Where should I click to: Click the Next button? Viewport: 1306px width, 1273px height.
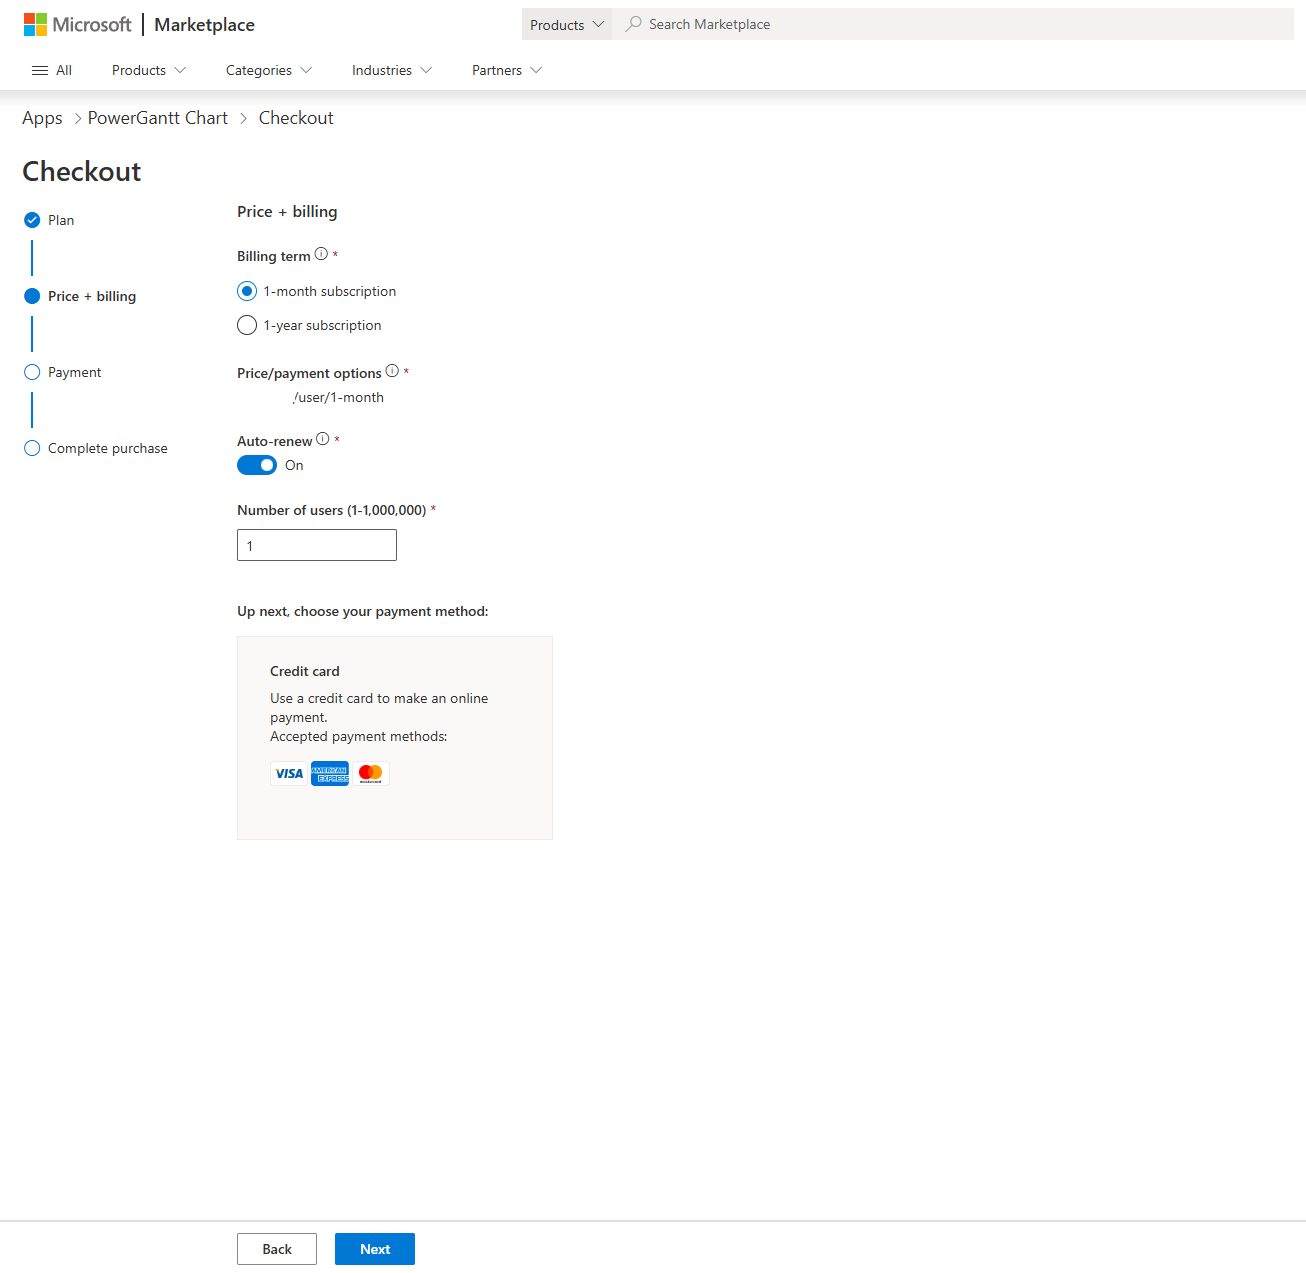[x=375, y=1249]
